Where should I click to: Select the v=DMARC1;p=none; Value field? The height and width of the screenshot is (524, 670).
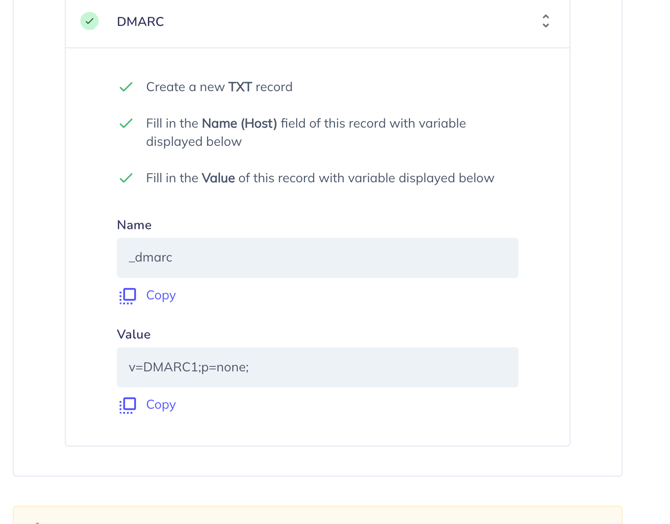click(317, 367)
